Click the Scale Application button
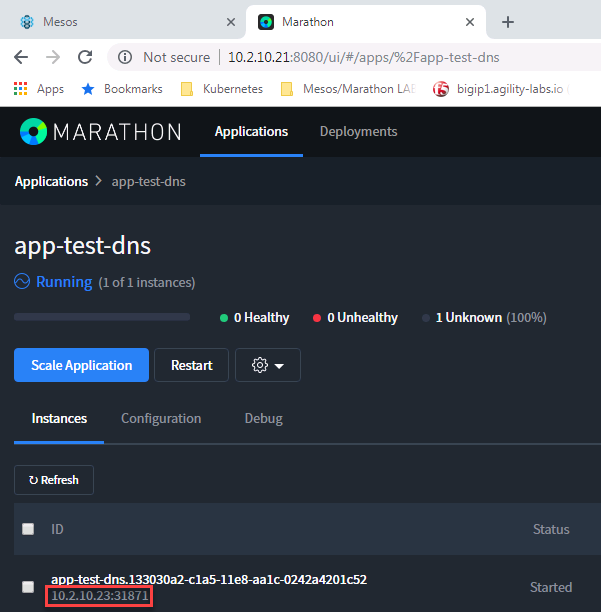This screenshot has height=612, width=601. pos(82,365)
